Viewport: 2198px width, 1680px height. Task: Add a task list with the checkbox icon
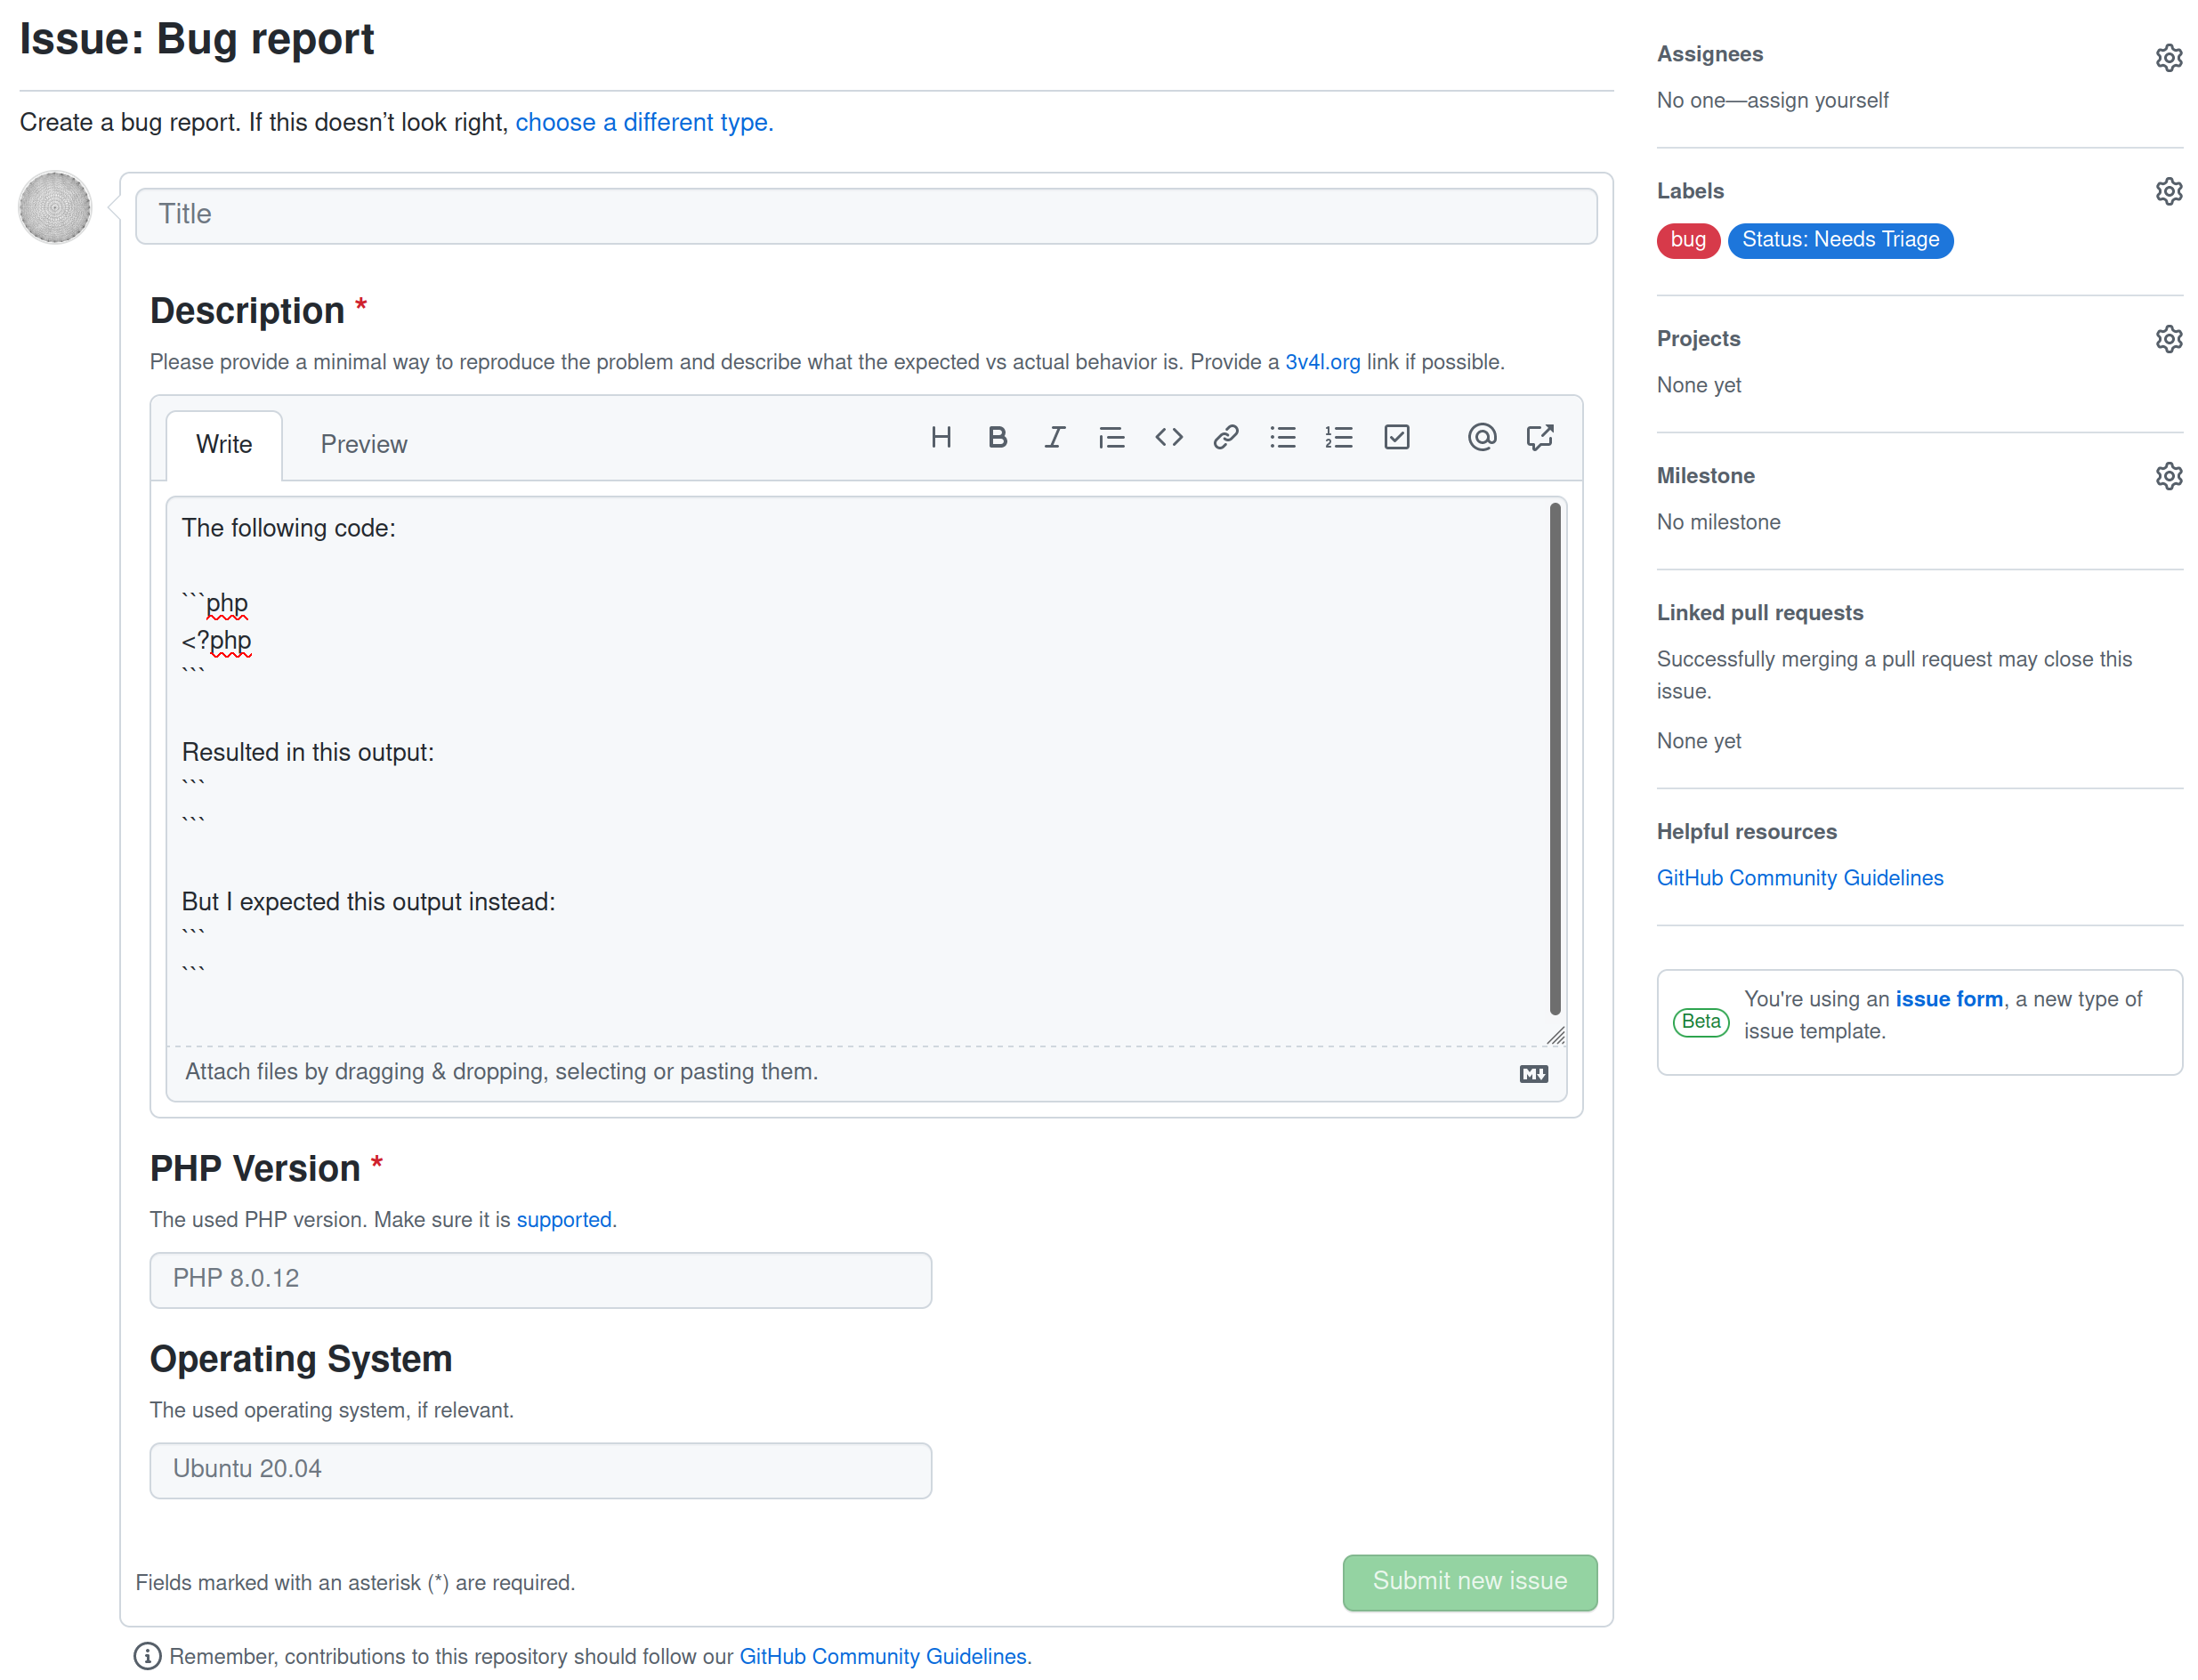point(1396,437)
